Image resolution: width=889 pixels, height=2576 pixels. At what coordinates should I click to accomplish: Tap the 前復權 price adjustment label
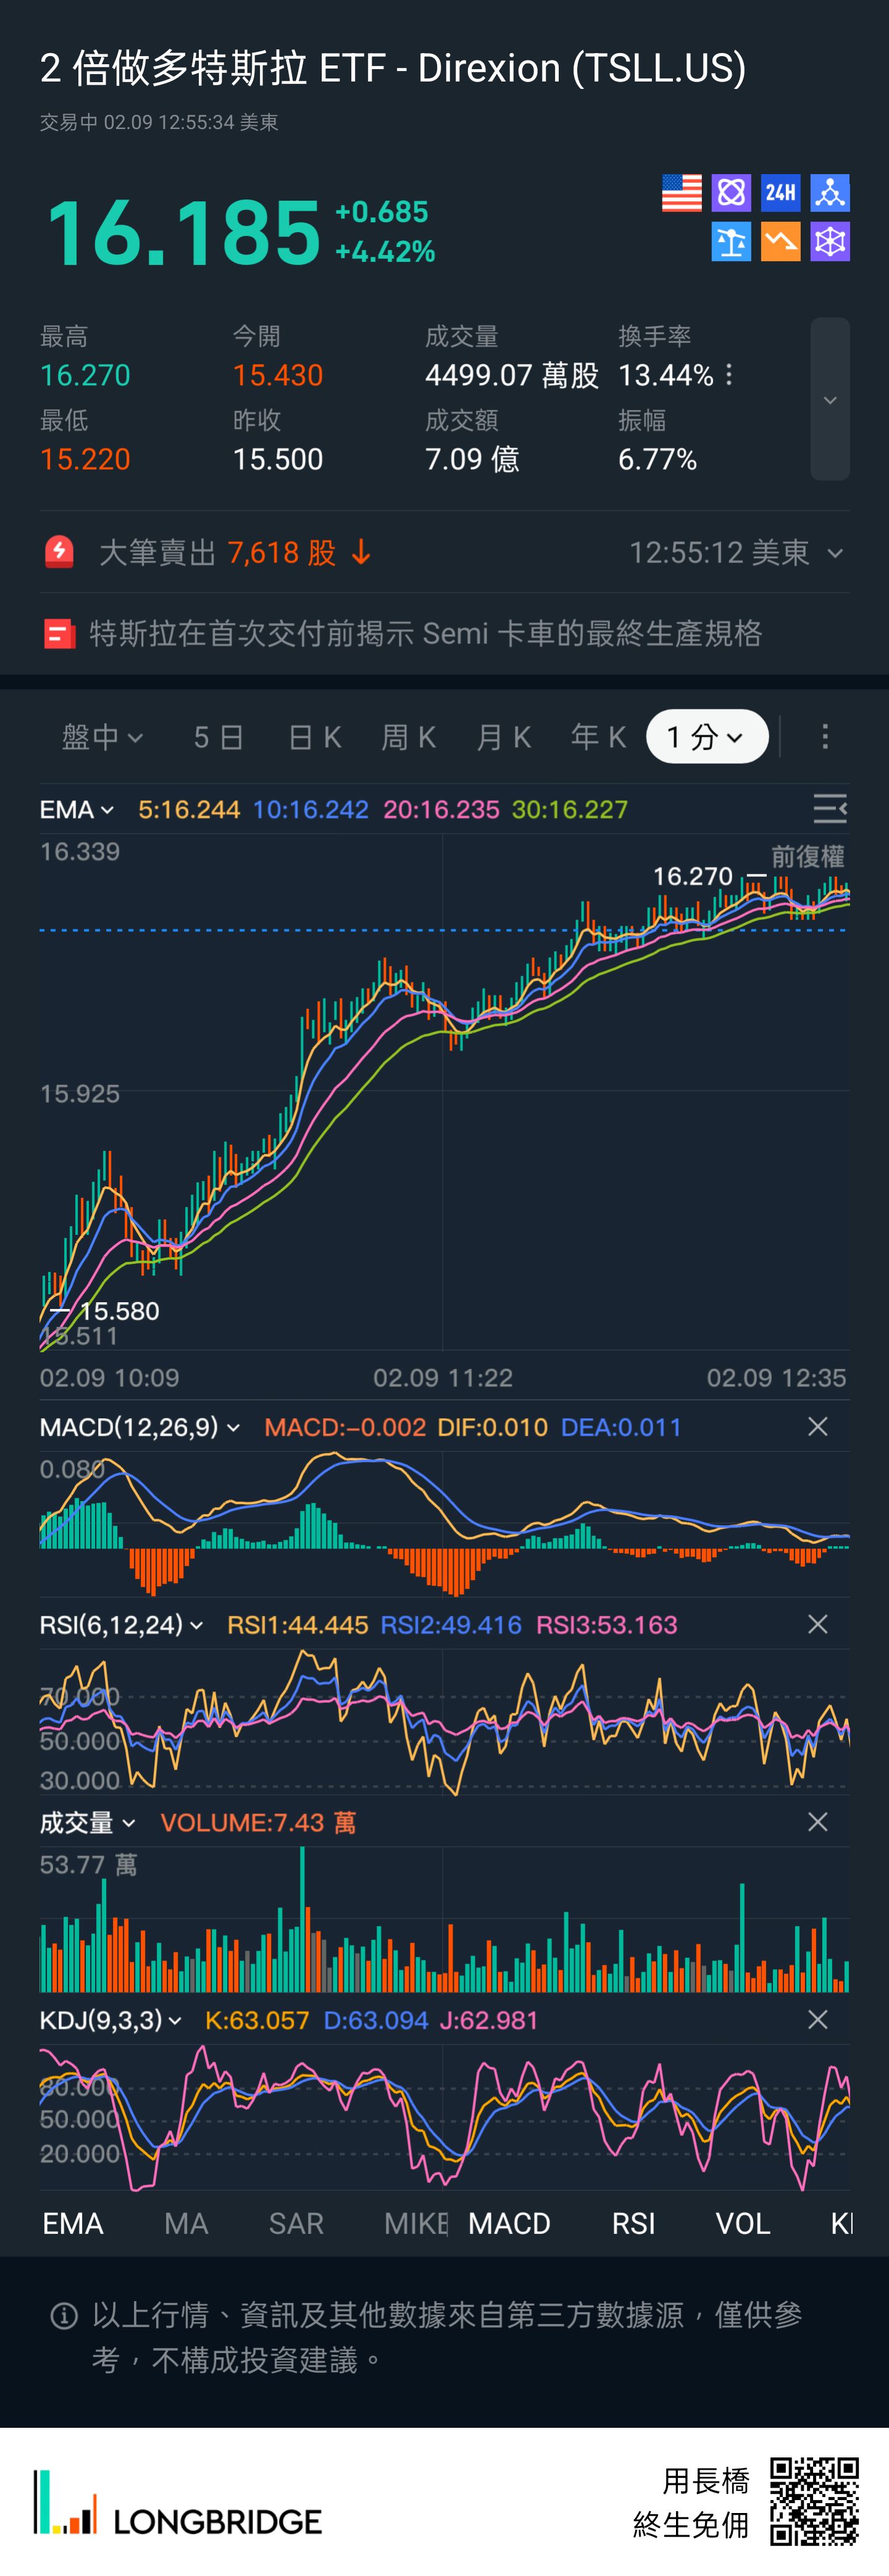point(807,856)
